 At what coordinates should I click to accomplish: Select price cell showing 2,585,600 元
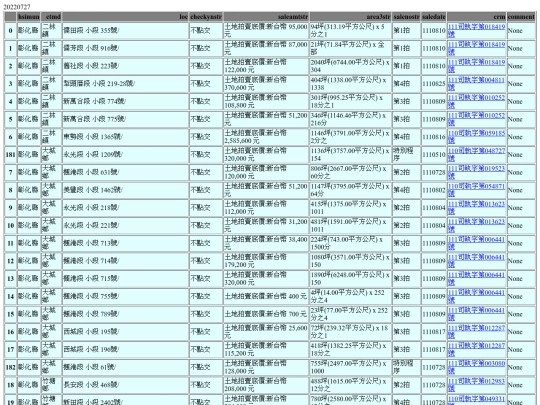[266, 137]
